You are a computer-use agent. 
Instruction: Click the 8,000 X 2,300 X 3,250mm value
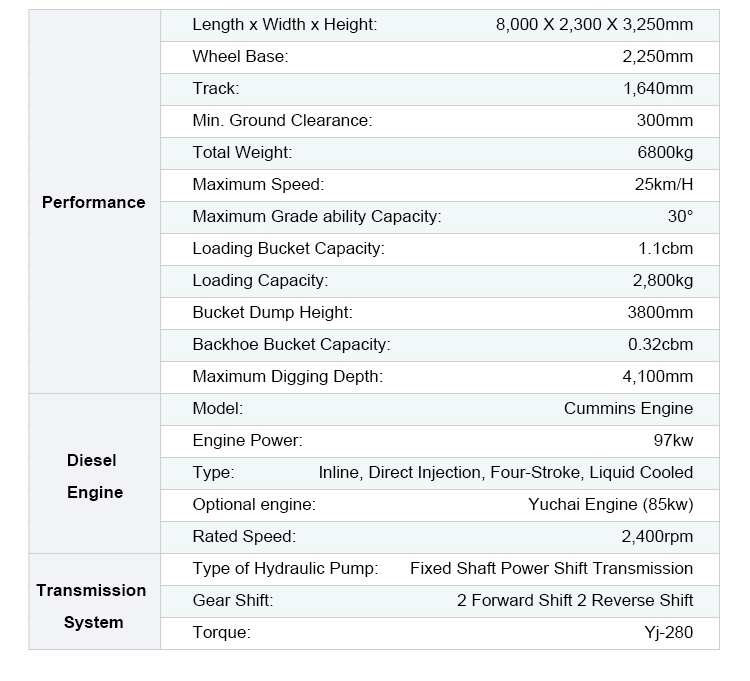tap(594, 25)
